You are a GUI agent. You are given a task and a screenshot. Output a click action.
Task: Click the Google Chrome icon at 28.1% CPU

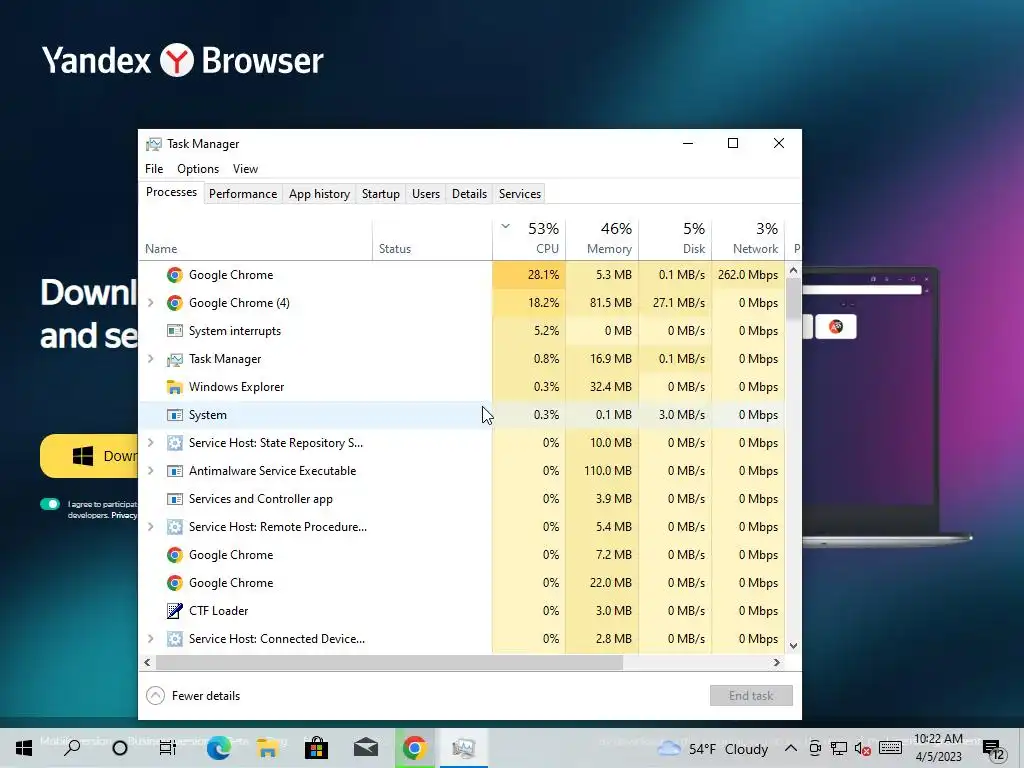coord(174,275)
